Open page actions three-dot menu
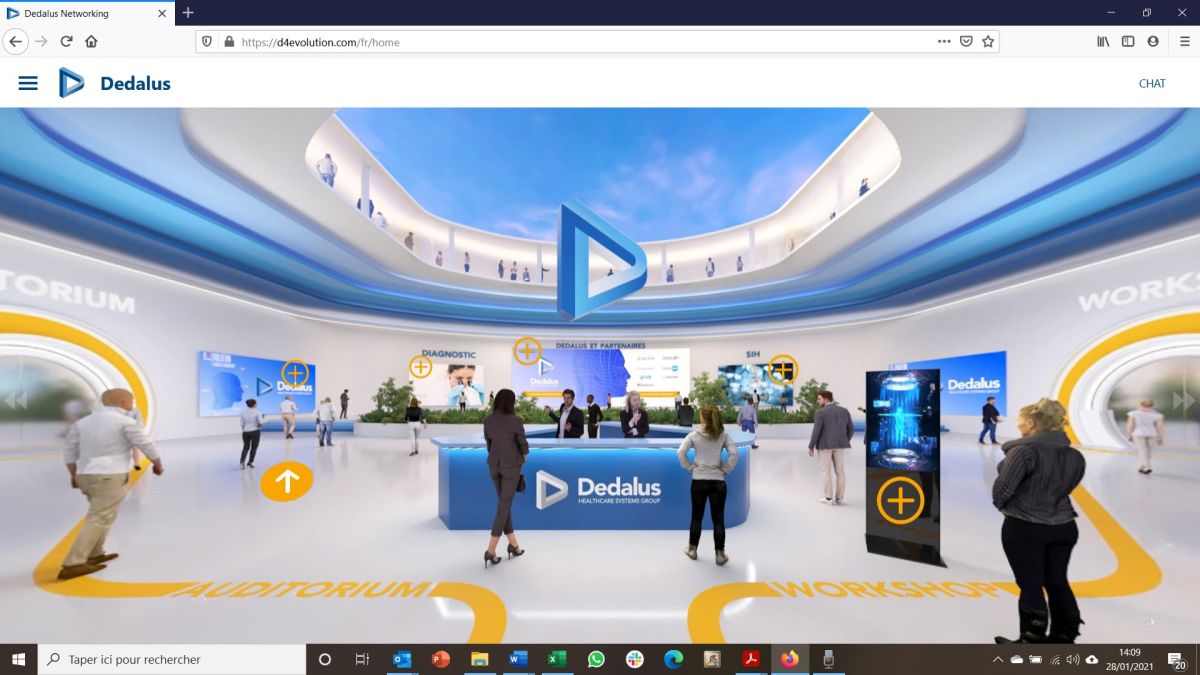Image resolution: width=1200 pixels, height=675 pixels. pos(944,42)
